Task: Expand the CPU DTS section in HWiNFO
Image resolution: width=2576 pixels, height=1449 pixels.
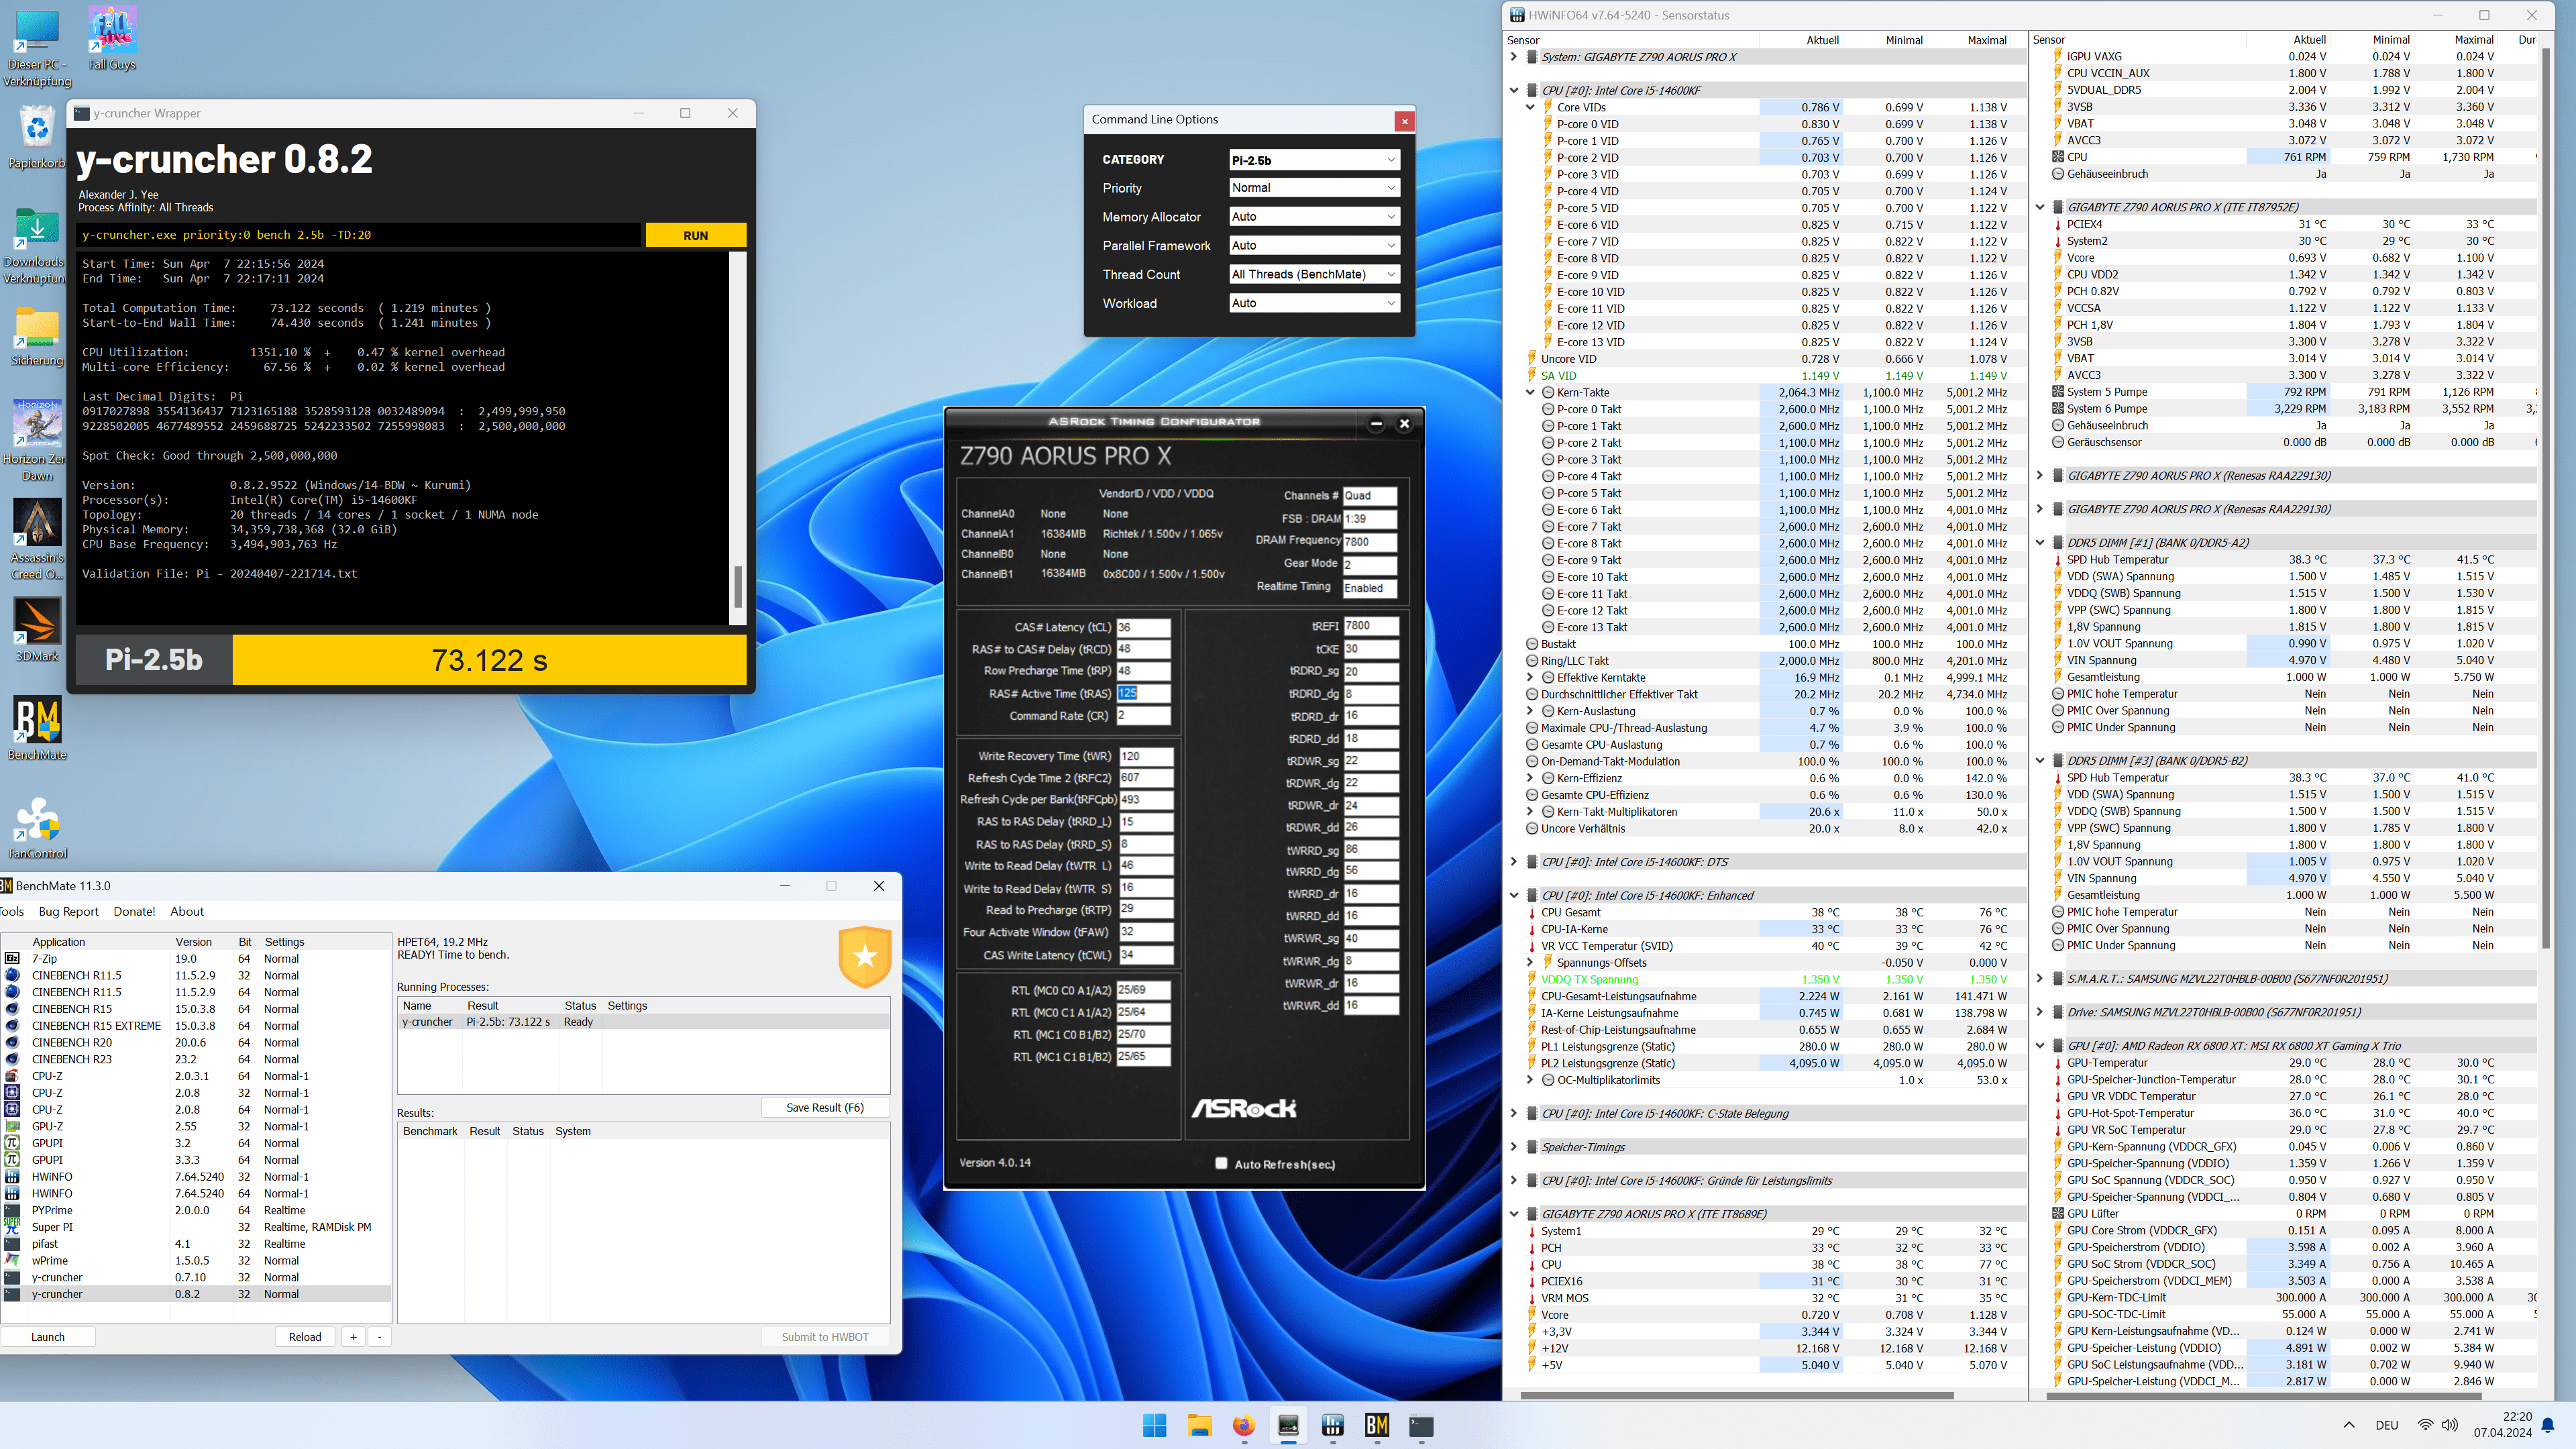Action: tap(1514, 862)
